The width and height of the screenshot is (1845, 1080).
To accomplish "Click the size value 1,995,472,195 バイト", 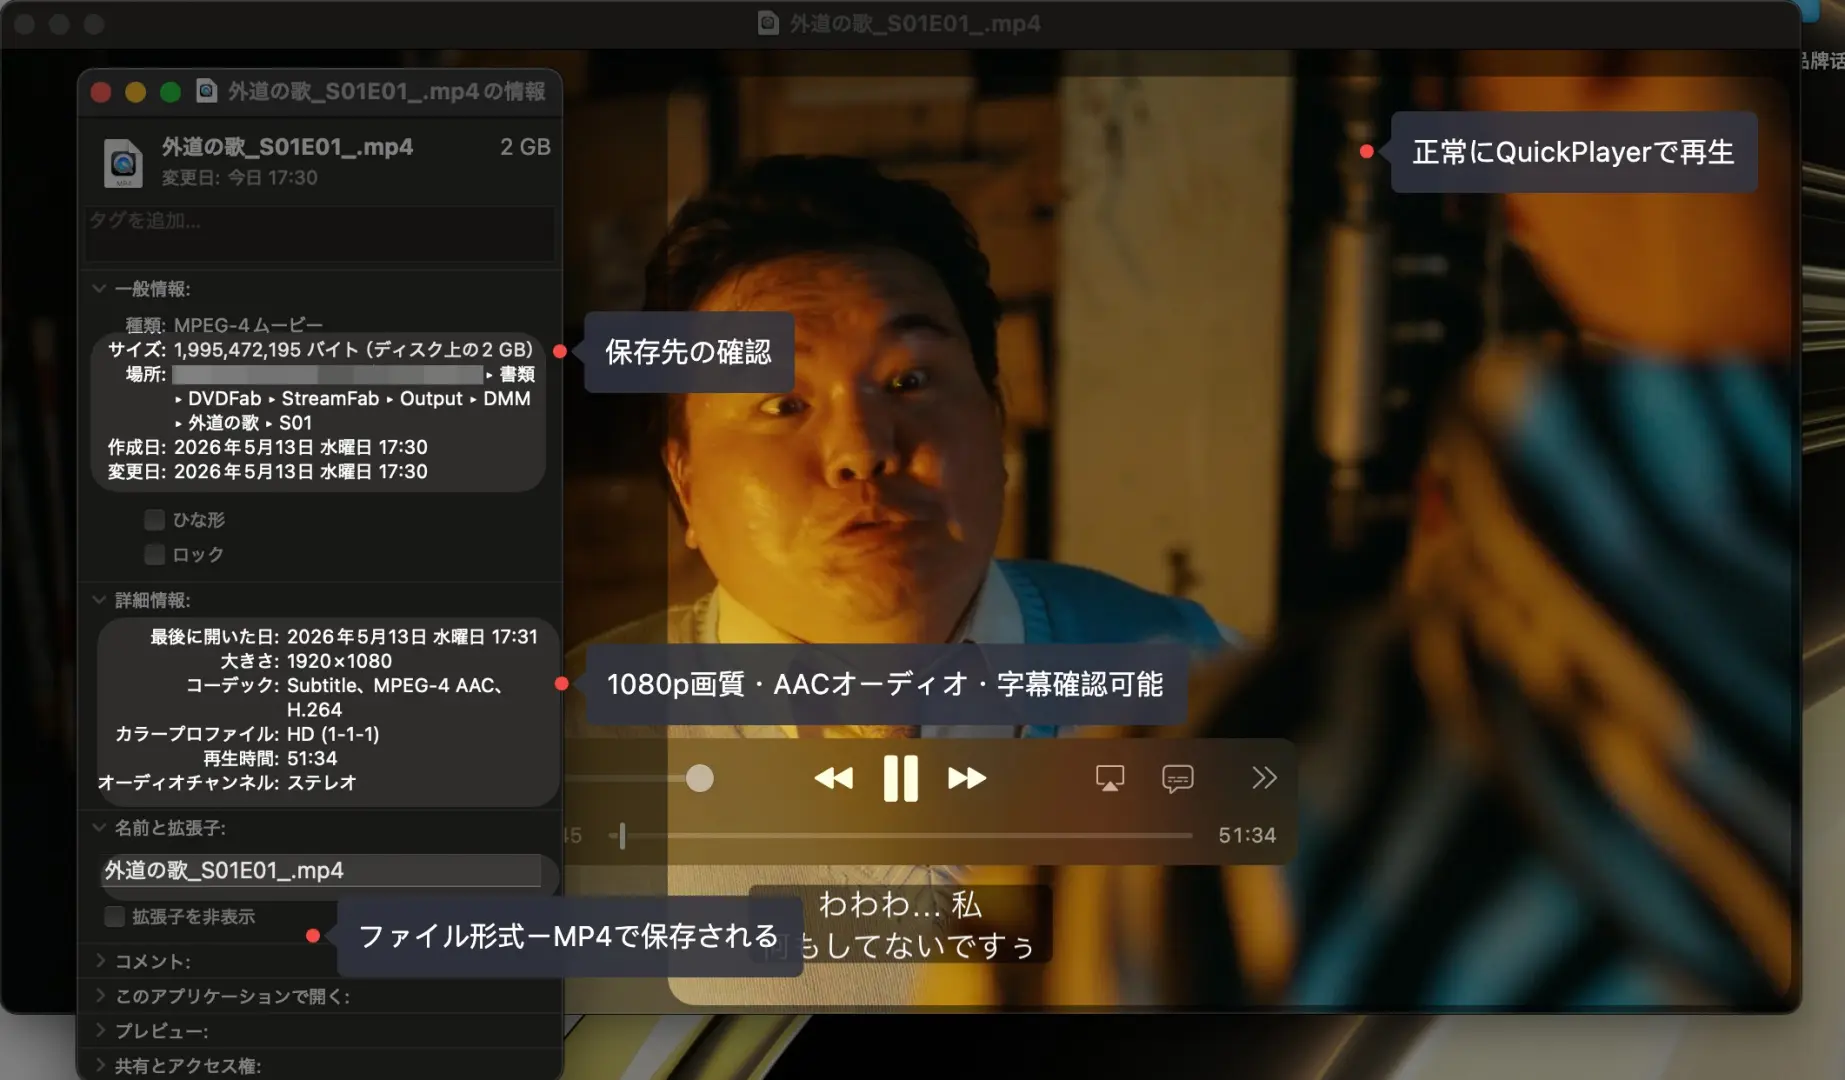I will pyautogui.click(x=265, y=350).
